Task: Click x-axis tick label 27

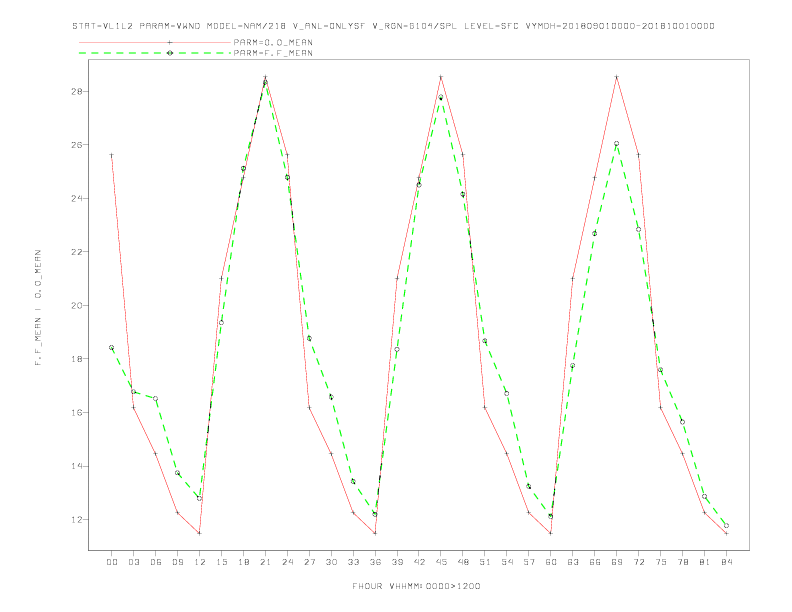Action: point(309,562)
